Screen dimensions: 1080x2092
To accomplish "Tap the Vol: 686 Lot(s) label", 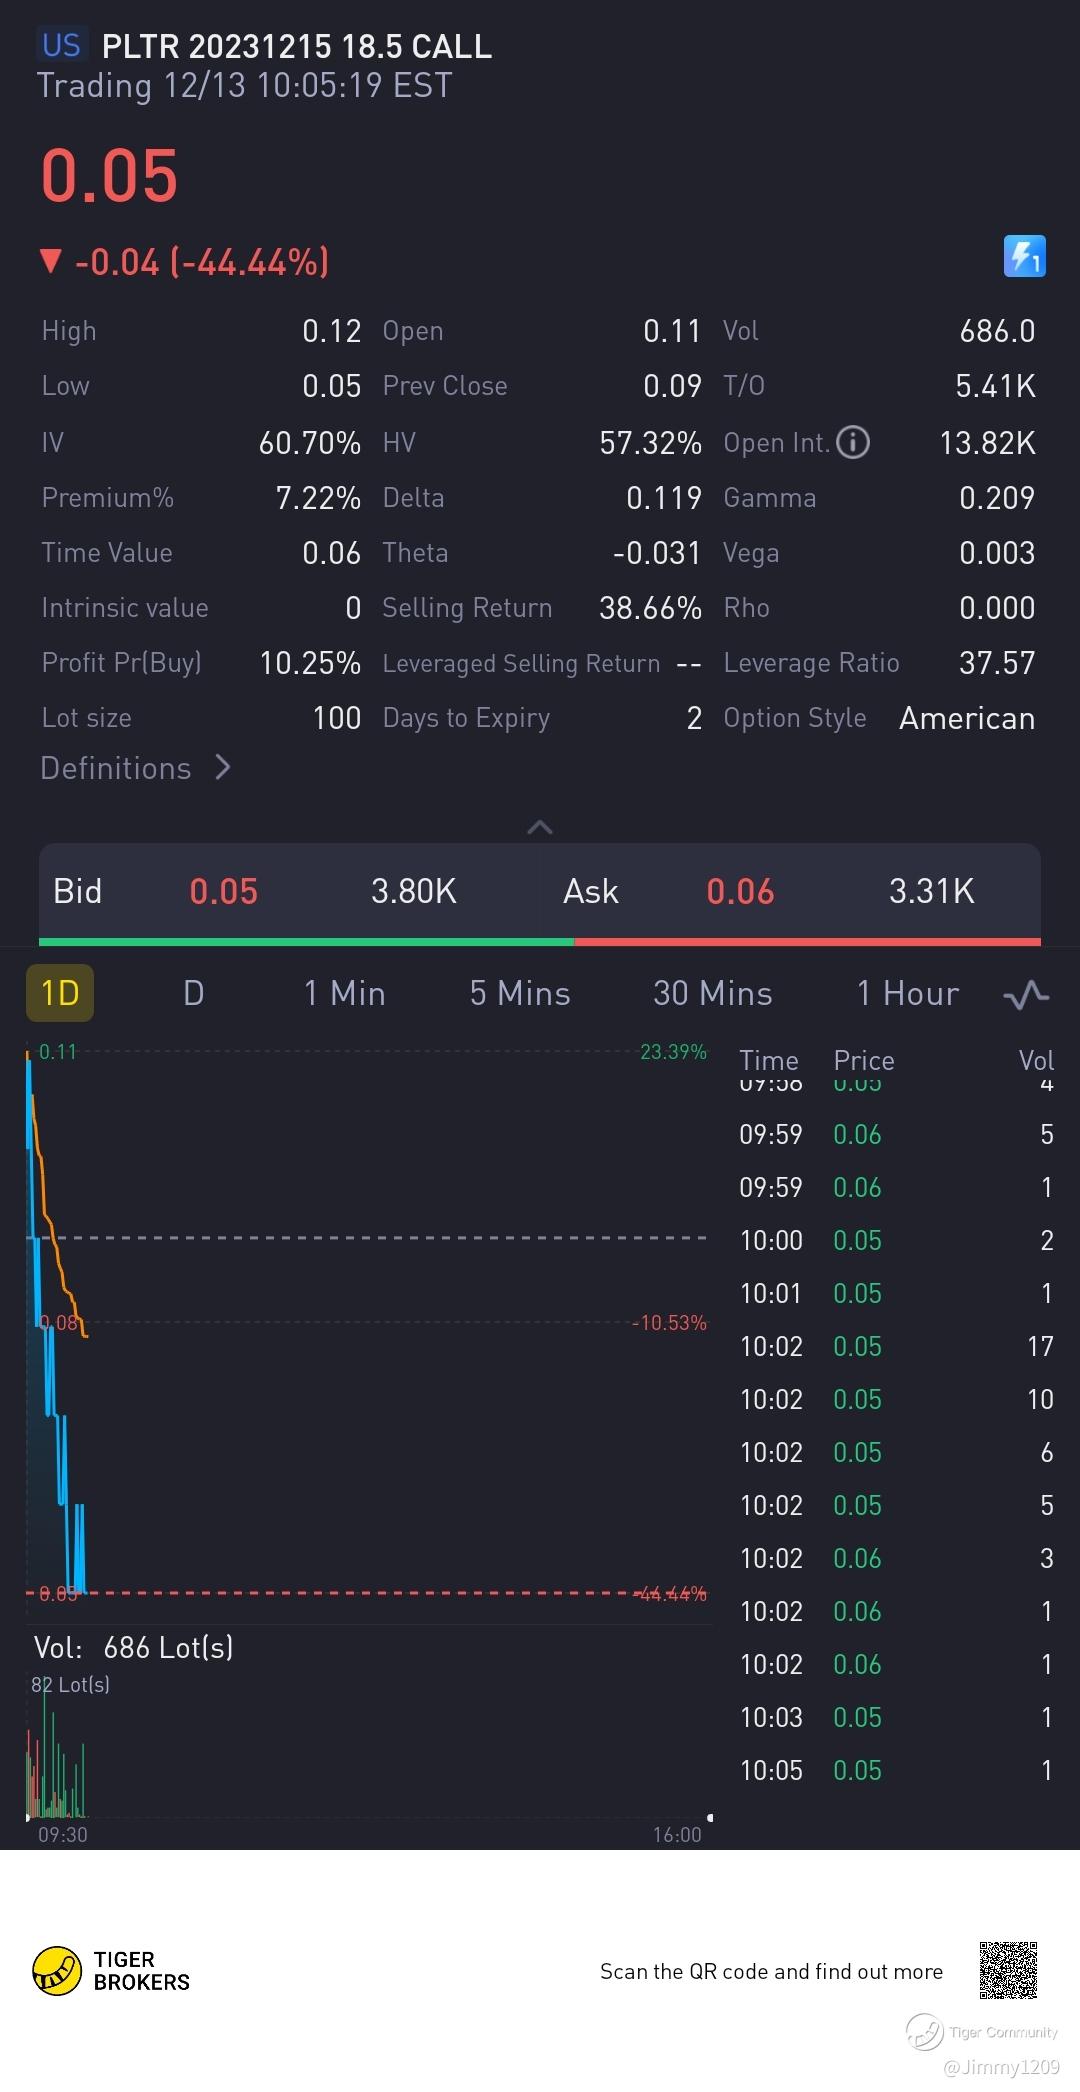I will click(134, 1647).
